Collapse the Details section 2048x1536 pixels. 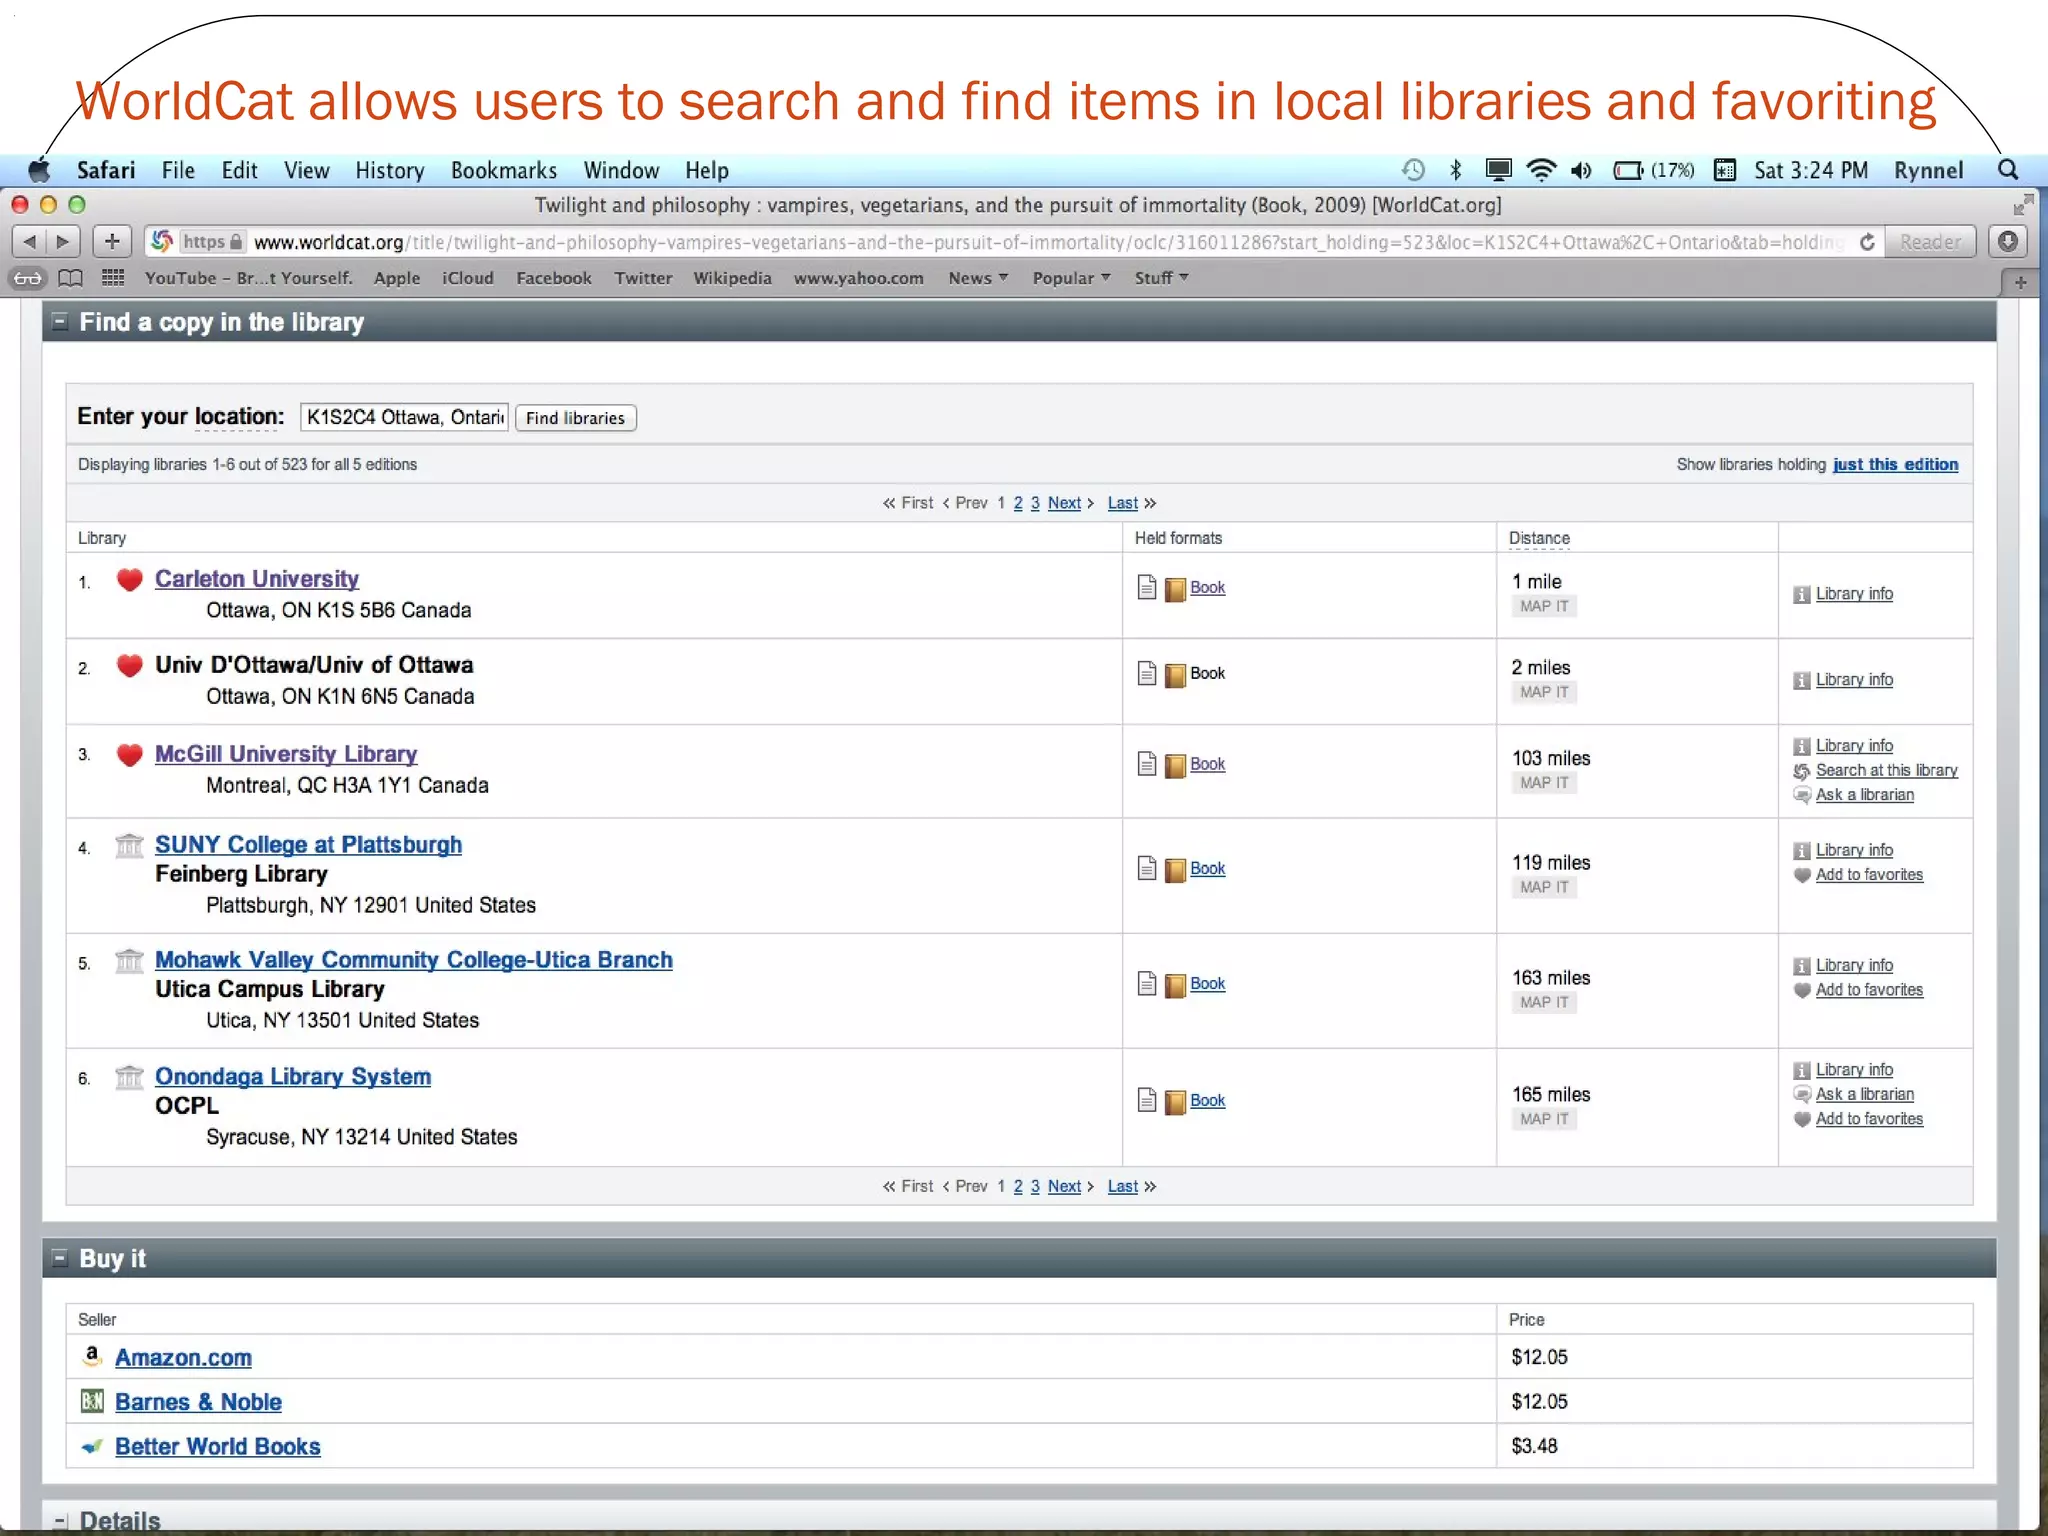(60, 1521)
